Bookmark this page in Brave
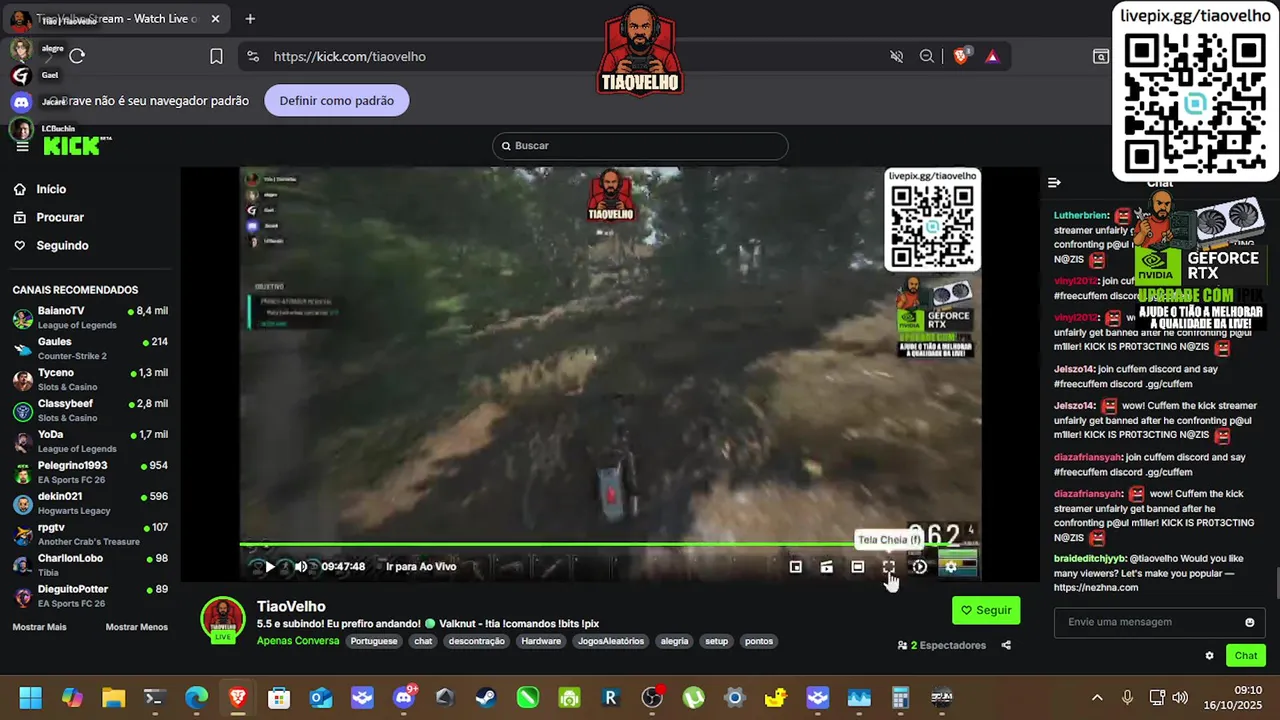 216,57
